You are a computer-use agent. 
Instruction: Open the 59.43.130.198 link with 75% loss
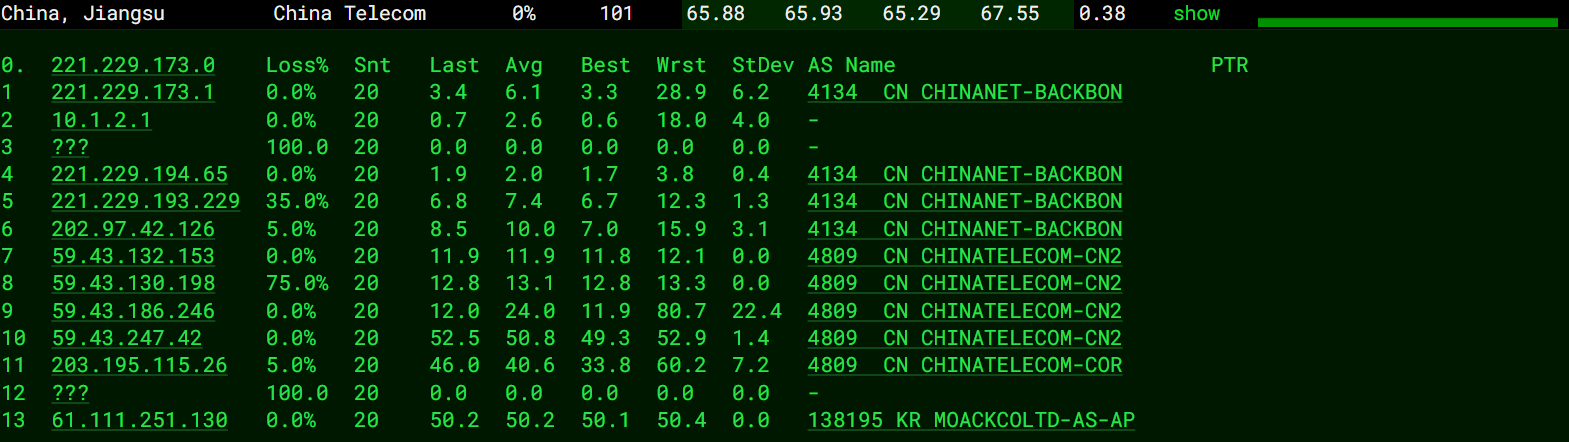[x=133, y=283]
